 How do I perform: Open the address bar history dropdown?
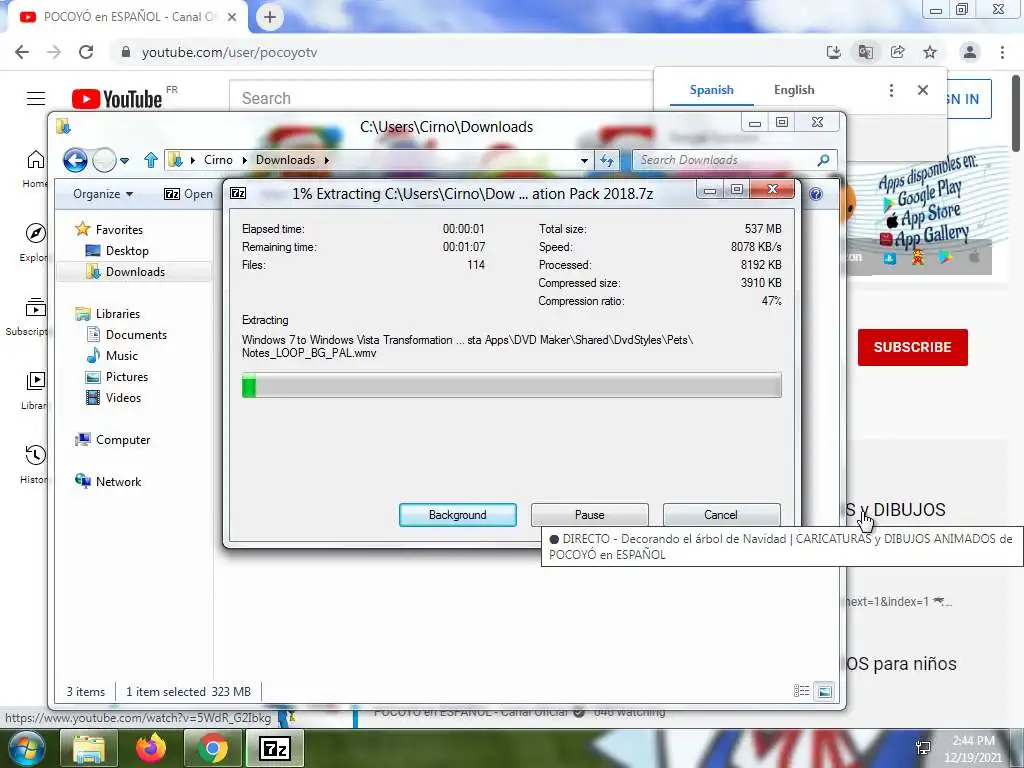tap(584, 160)
